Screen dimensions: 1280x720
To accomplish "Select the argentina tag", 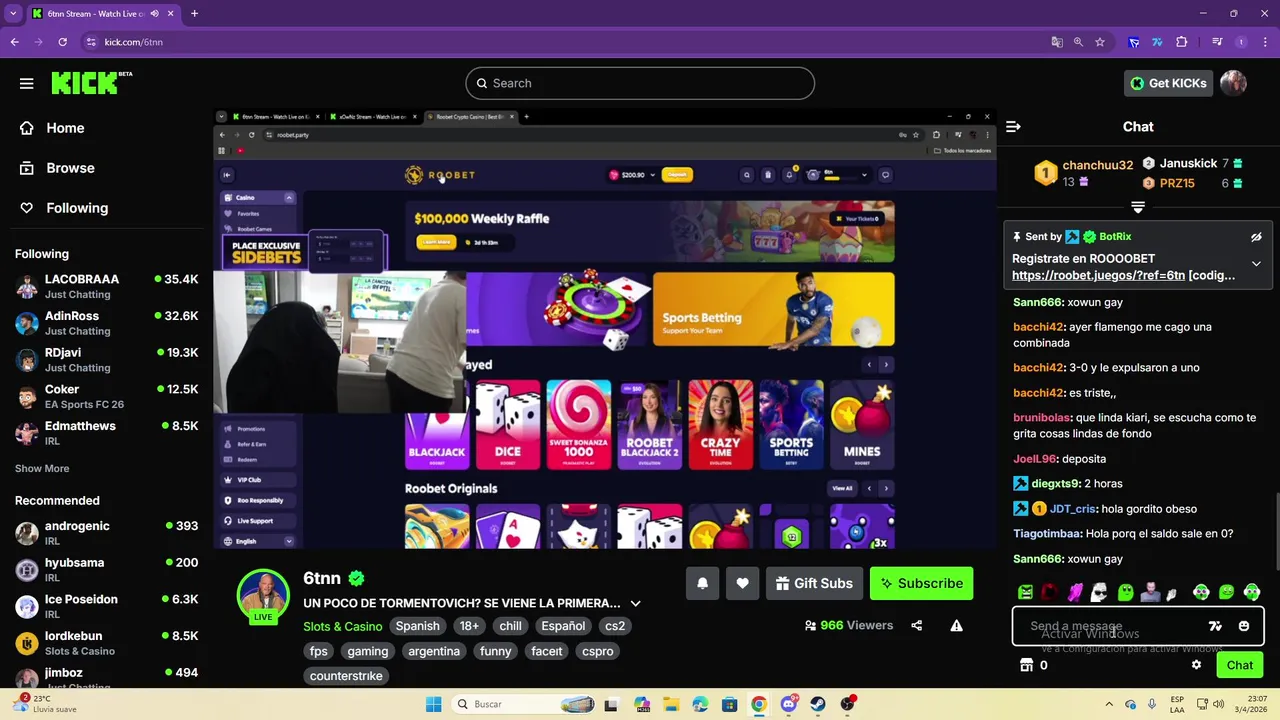I will coord(434,651).
